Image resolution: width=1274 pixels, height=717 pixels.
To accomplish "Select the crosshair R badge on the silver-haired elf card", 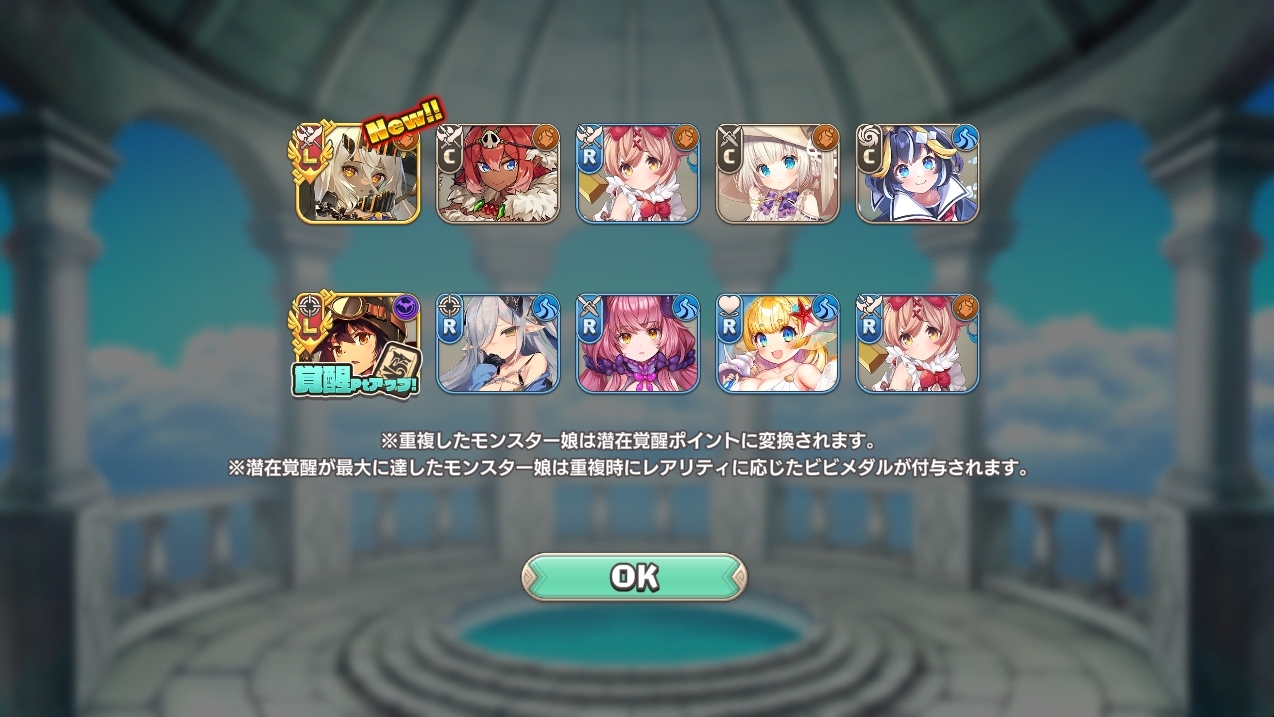I will 450,318.
